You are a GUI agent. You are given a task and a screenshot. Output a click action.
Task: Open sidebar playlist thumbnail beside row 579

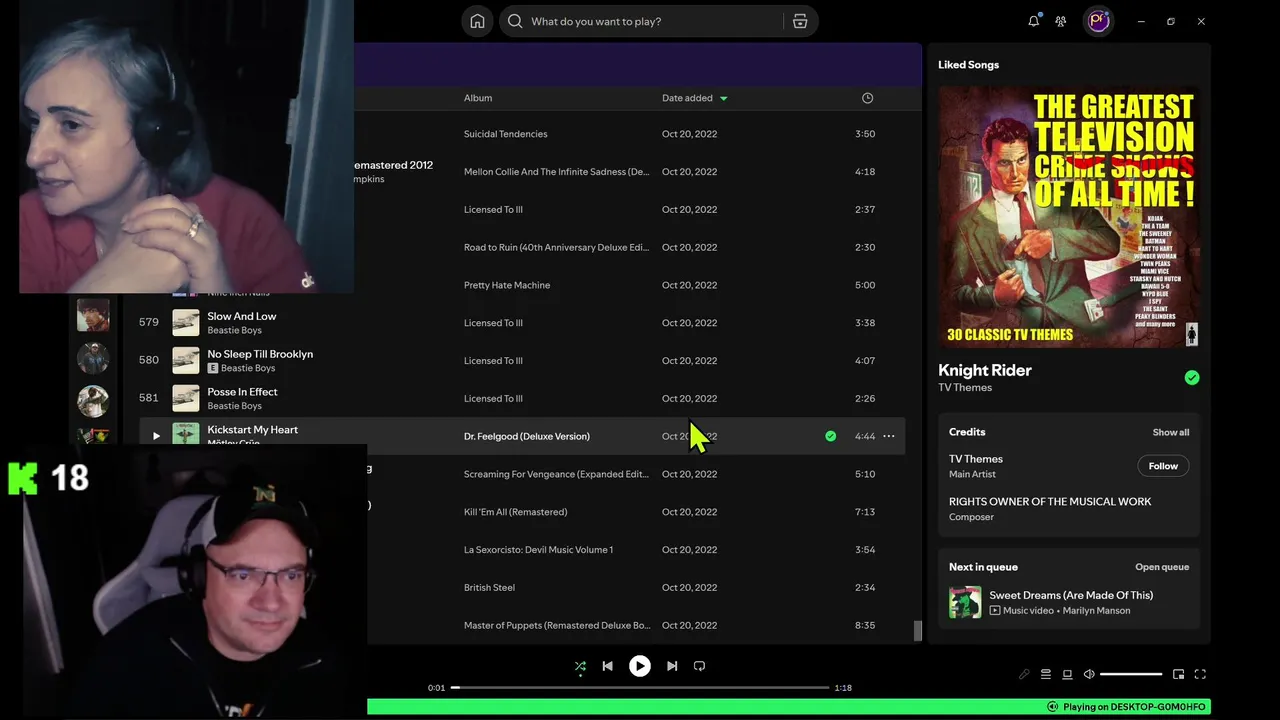pos(93,315)
